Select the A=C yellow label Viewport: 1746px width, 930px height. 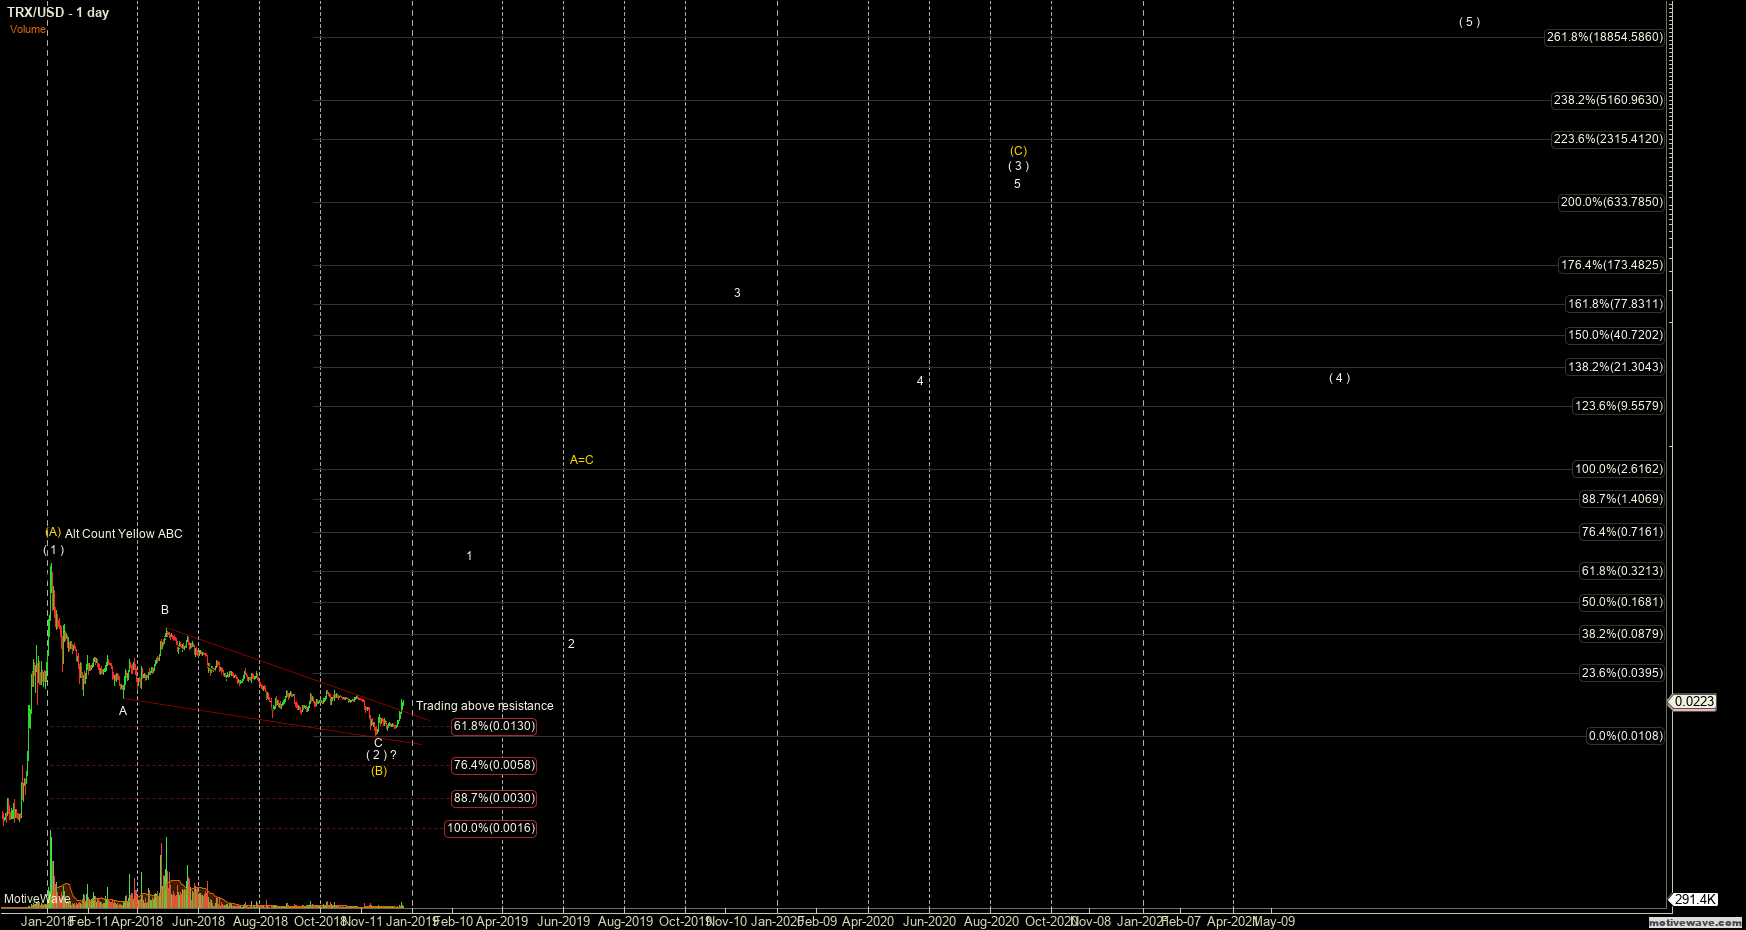[581, 459]
